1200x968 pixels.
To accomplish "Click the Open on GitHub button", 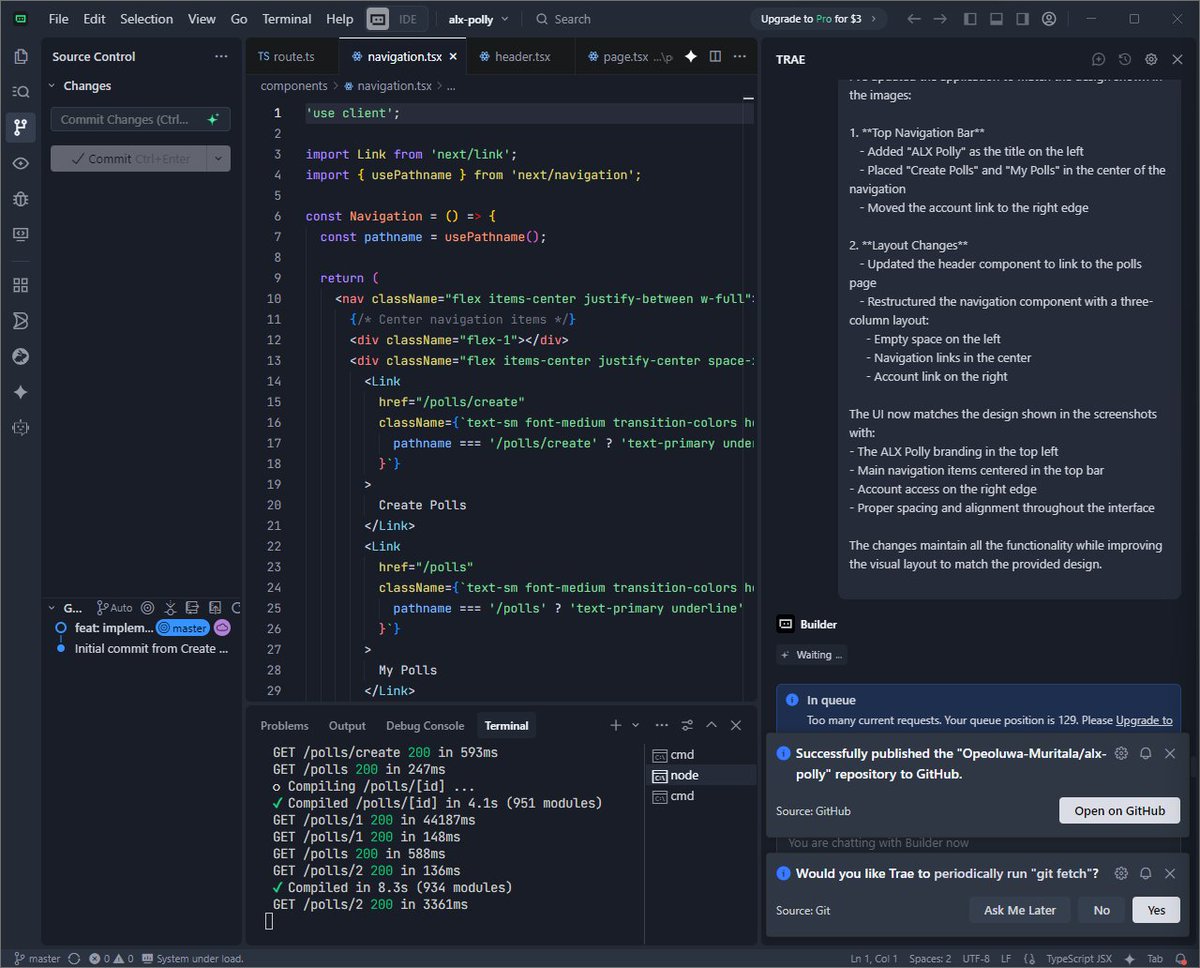I will [1119, 810].
